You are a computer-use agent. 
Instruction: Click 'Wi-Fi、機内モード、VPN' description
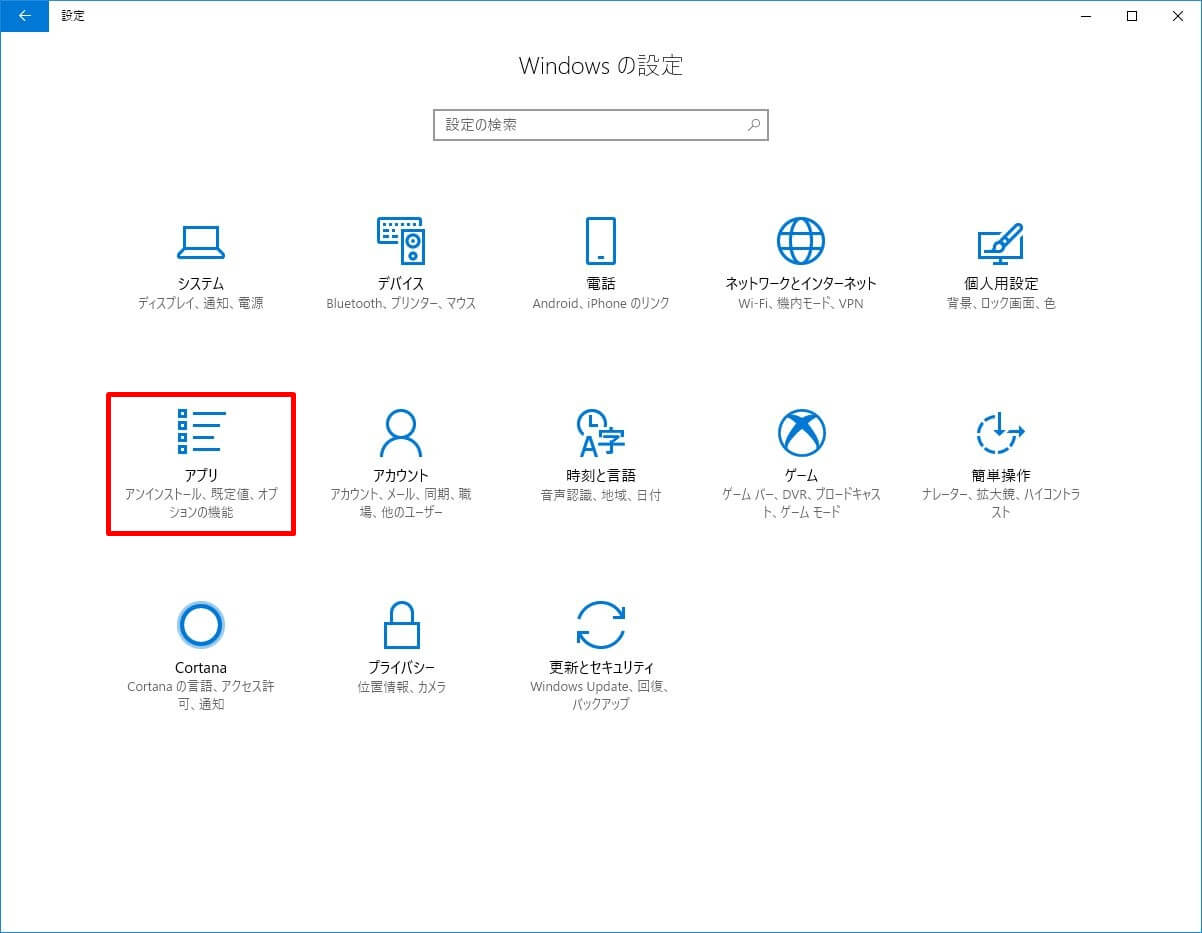pos(801,303)
